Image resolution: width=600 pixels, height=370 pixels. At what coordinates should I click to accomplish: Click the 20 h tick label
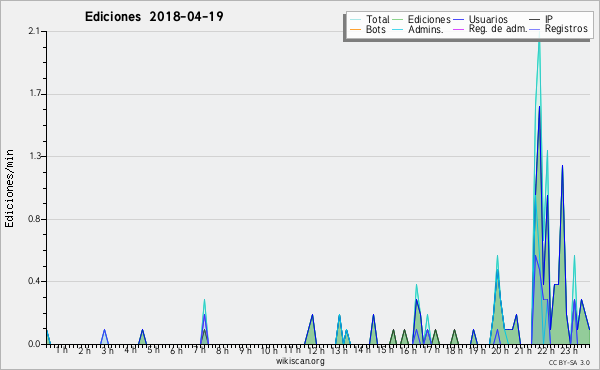[500, 351]
